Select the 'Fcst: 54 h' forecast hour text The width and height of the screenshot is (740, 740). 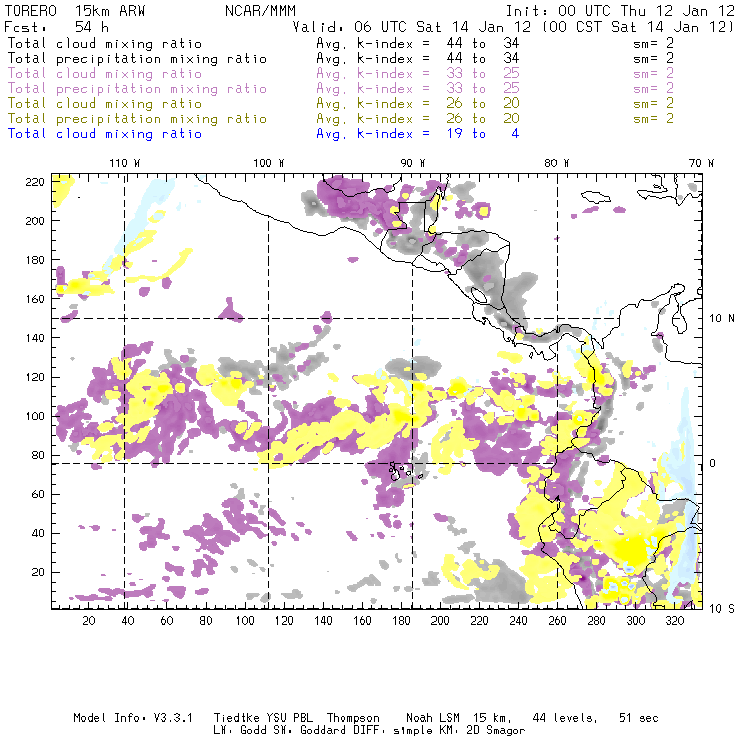click(56, 27)
